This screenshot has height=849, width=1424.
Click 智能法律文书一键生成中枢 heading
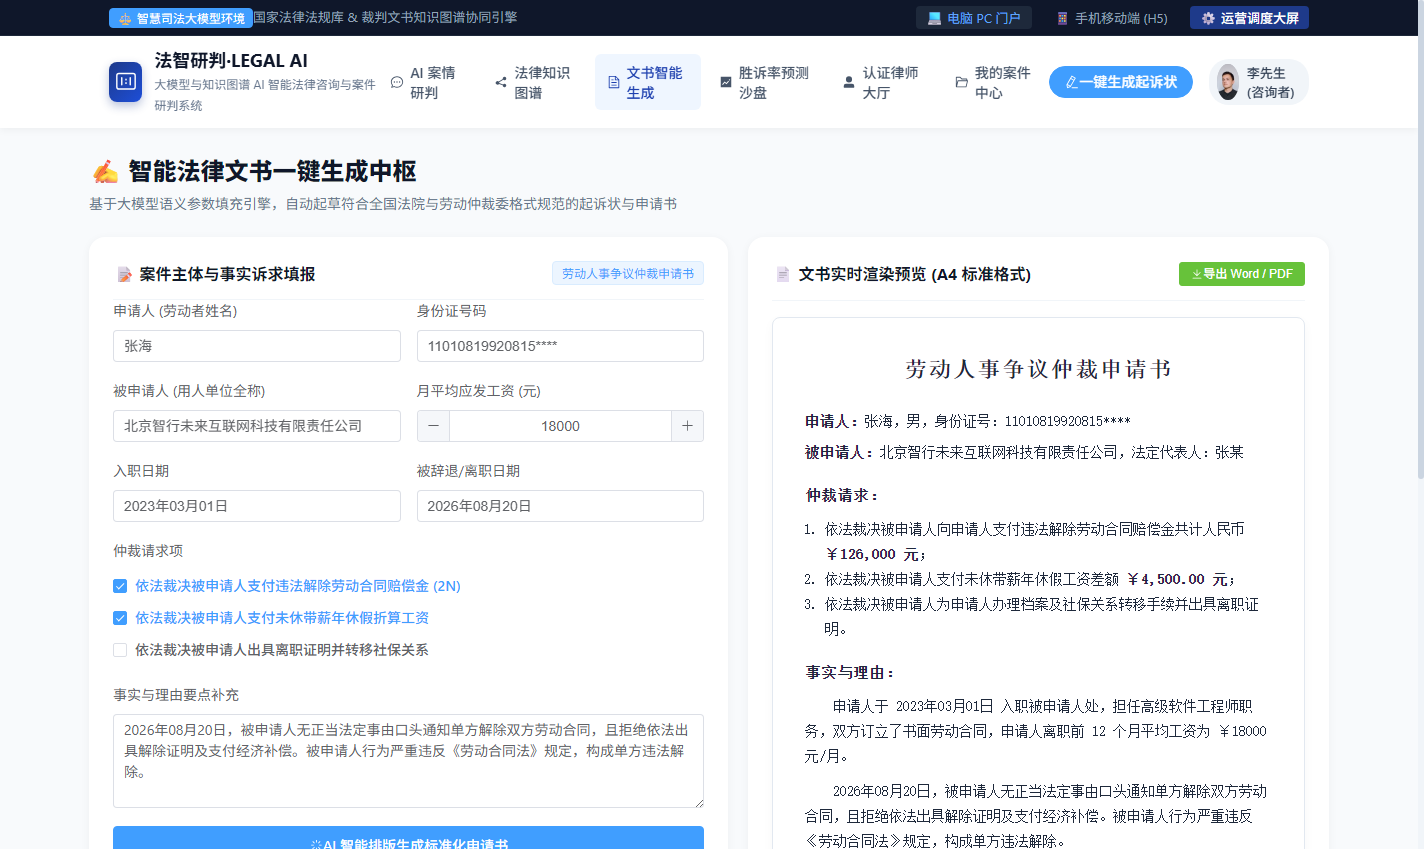pos(272,172)
